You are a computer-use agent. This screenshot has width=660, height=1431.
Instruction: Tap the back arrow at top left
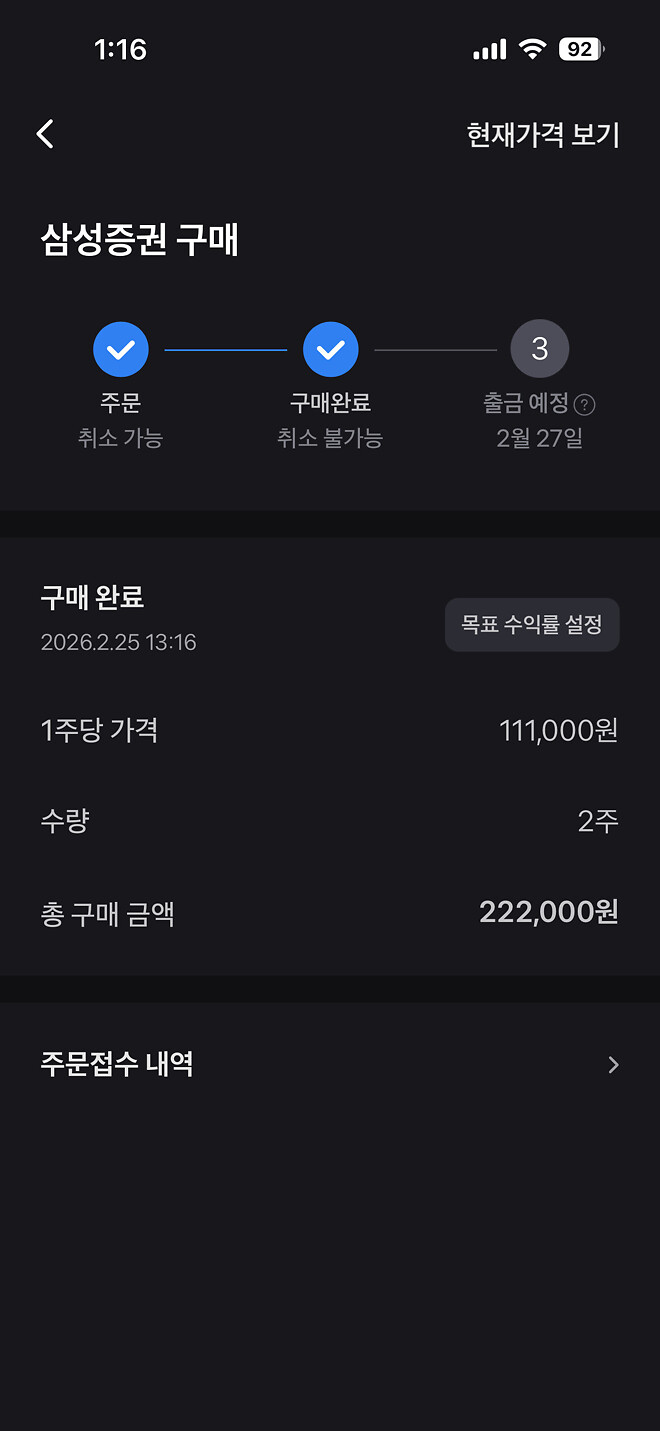44,133
